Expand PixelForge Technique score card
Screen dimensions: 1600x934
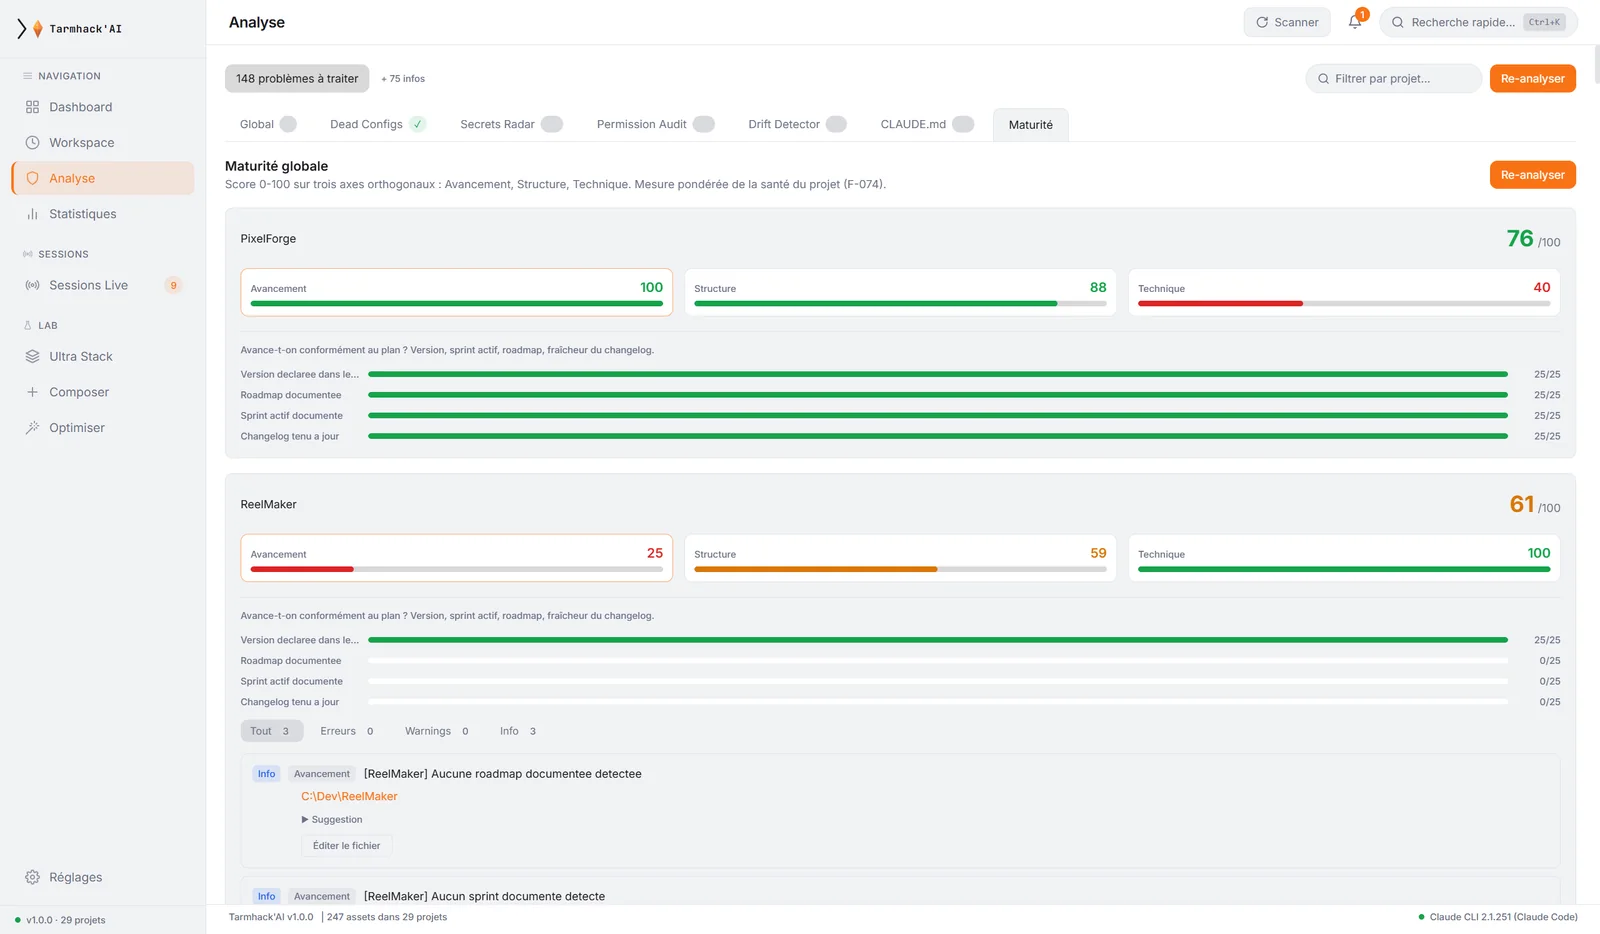pyautogui.click(x=1344, y=292)
